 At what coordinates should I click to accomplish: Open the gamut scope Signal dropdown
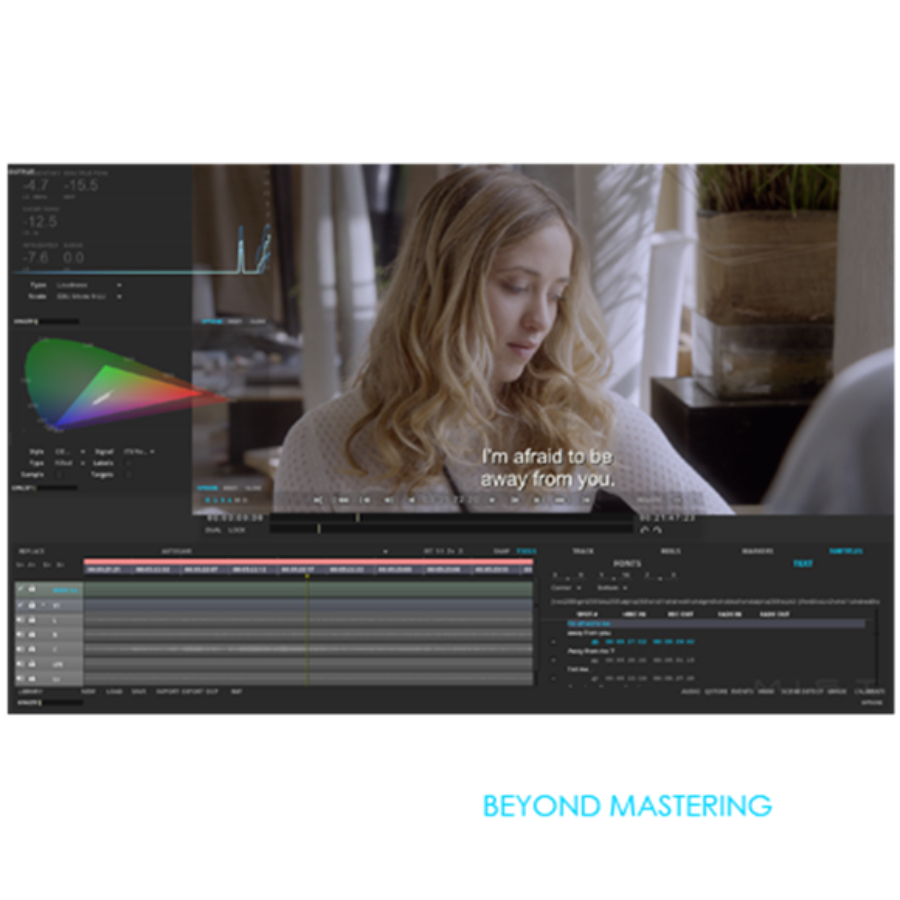click(x=139, y=452)
